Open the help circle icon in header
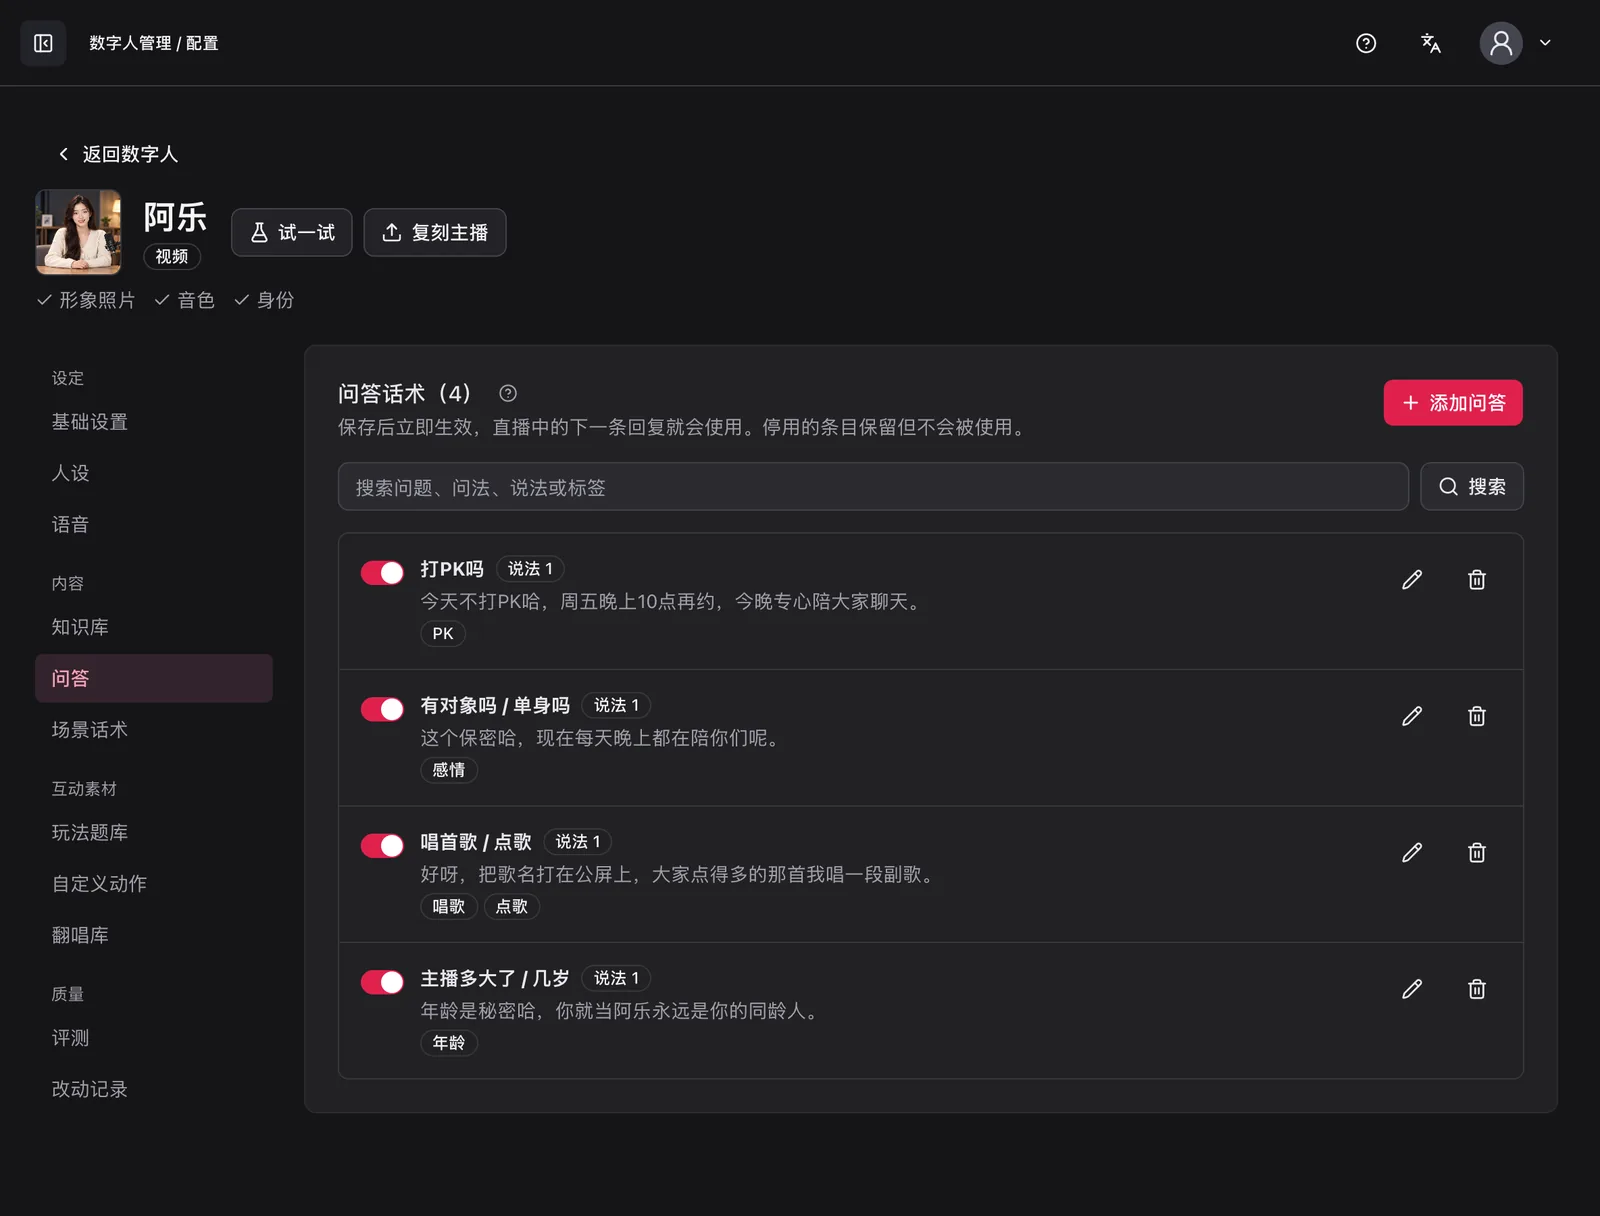Screen dimensions: 1600x1216 [x=1366, y=43]
